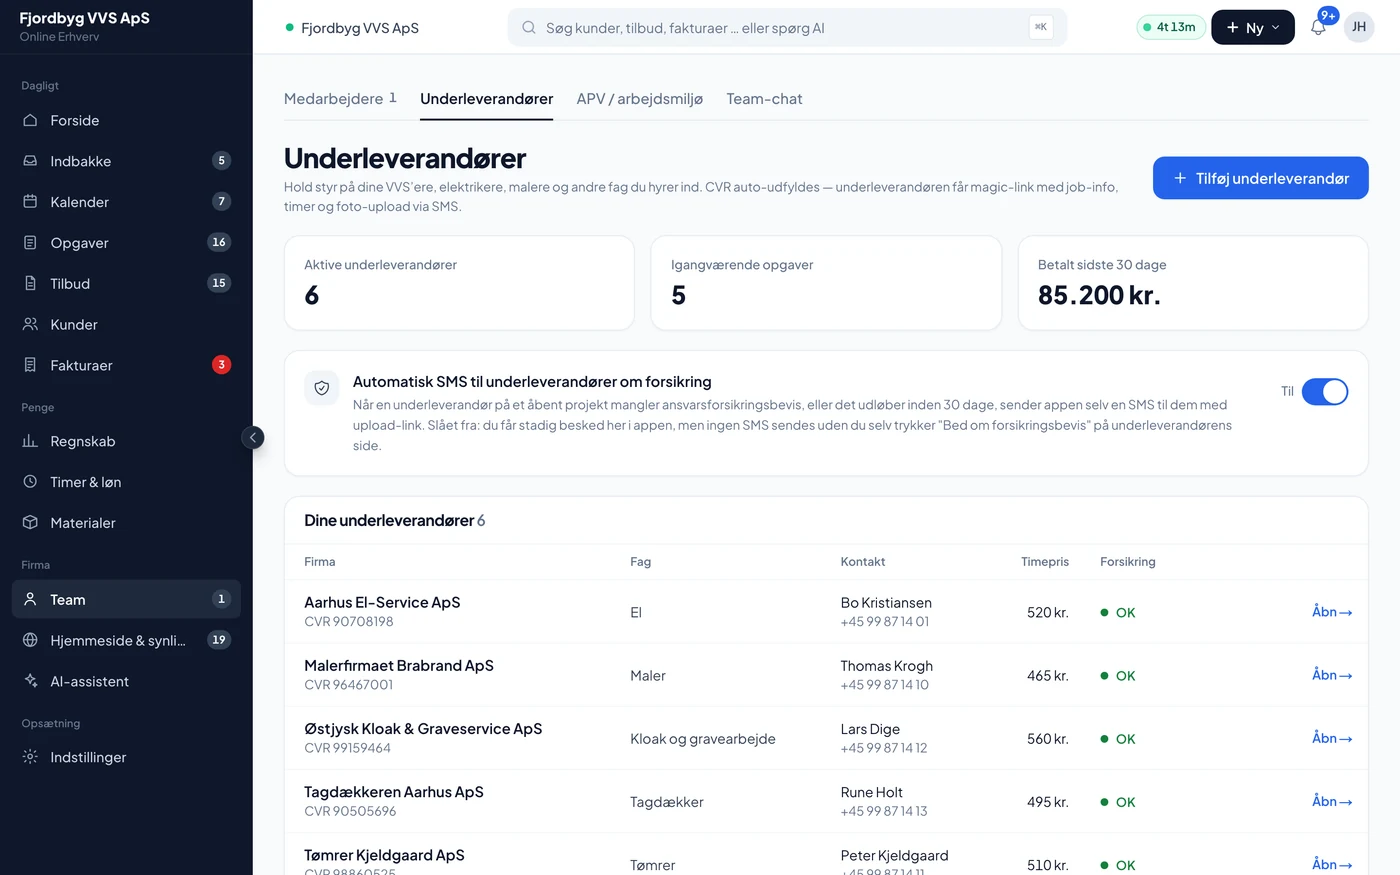Open Indstillinger via the gear icon
1400x875 pixels.
coord(30,757)
